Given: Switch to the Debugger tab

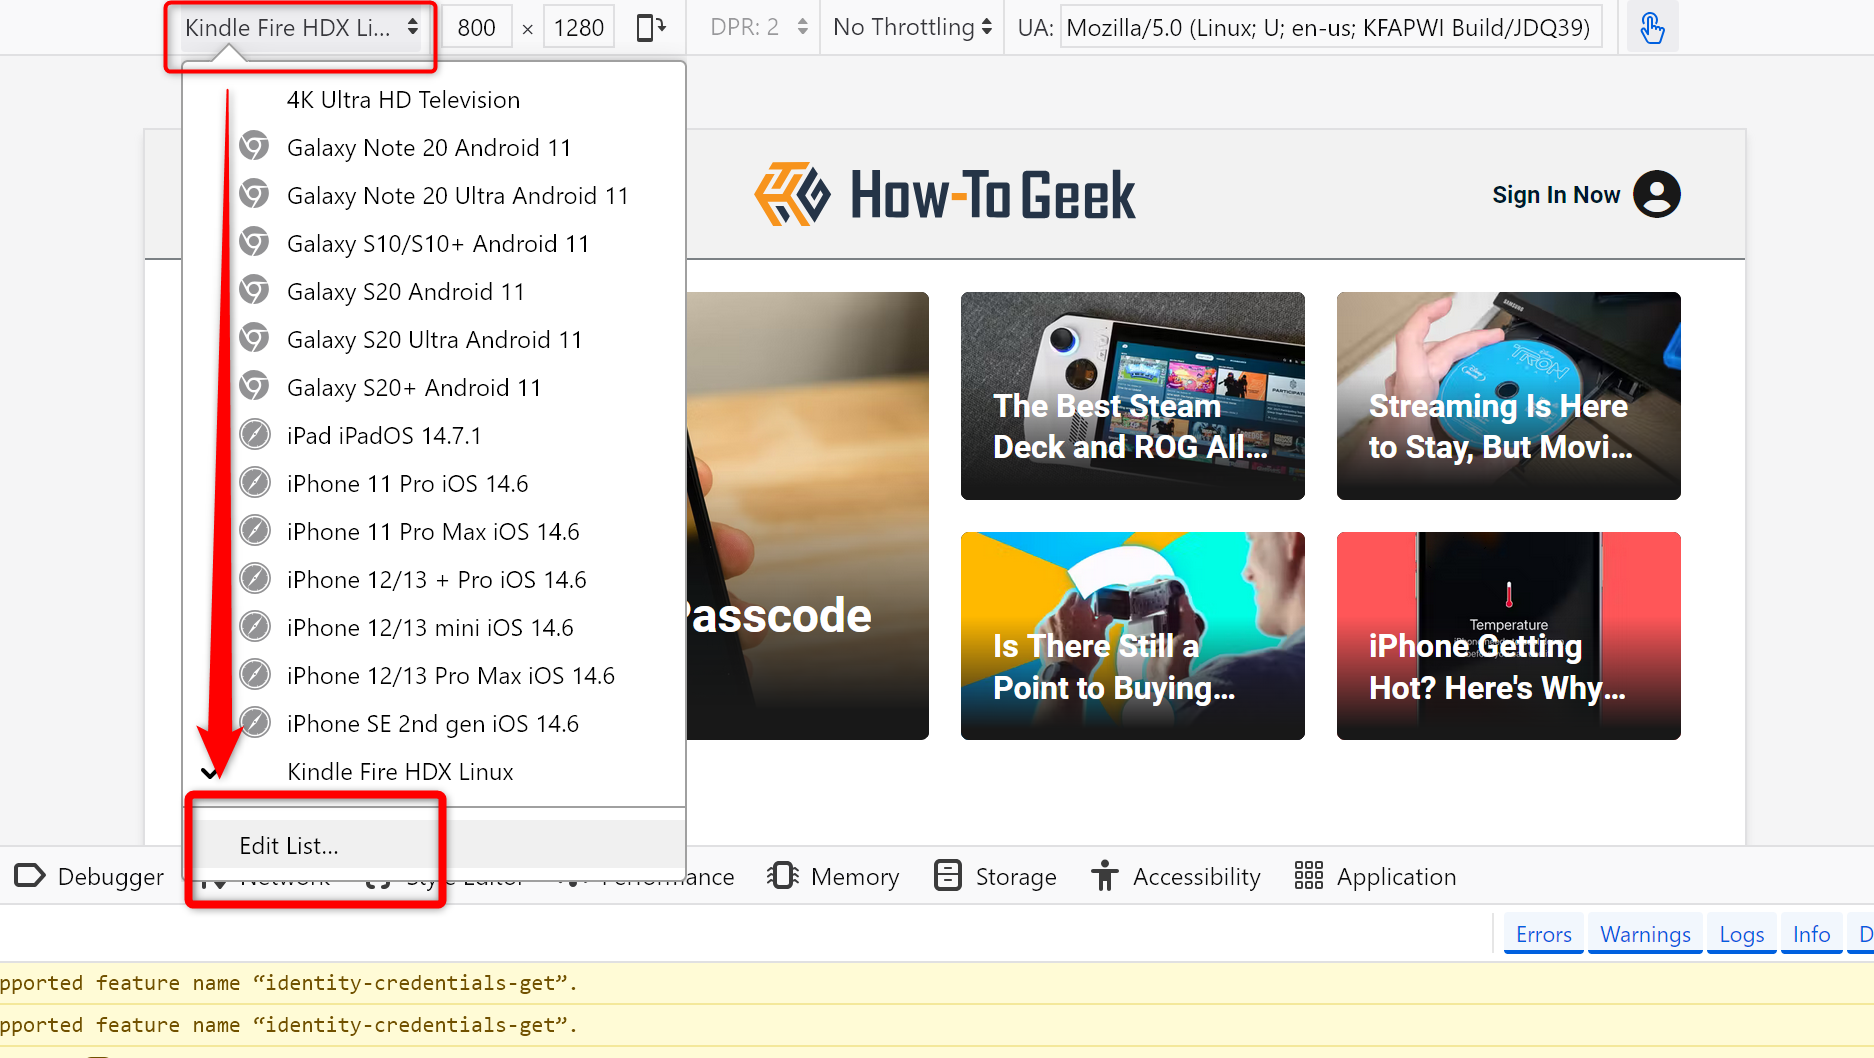Looking at the screenshot, I should coord(89,877).
